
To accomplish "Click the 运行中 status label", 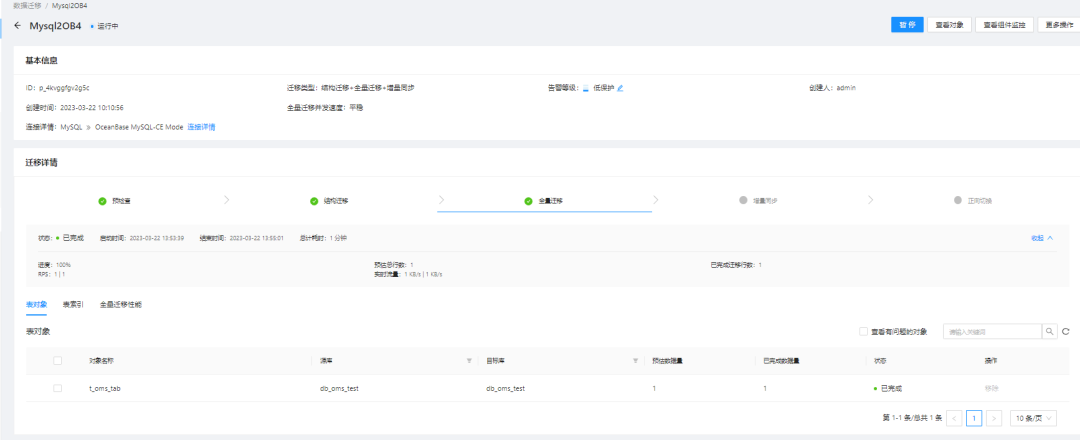I will [x=105, y=26].
